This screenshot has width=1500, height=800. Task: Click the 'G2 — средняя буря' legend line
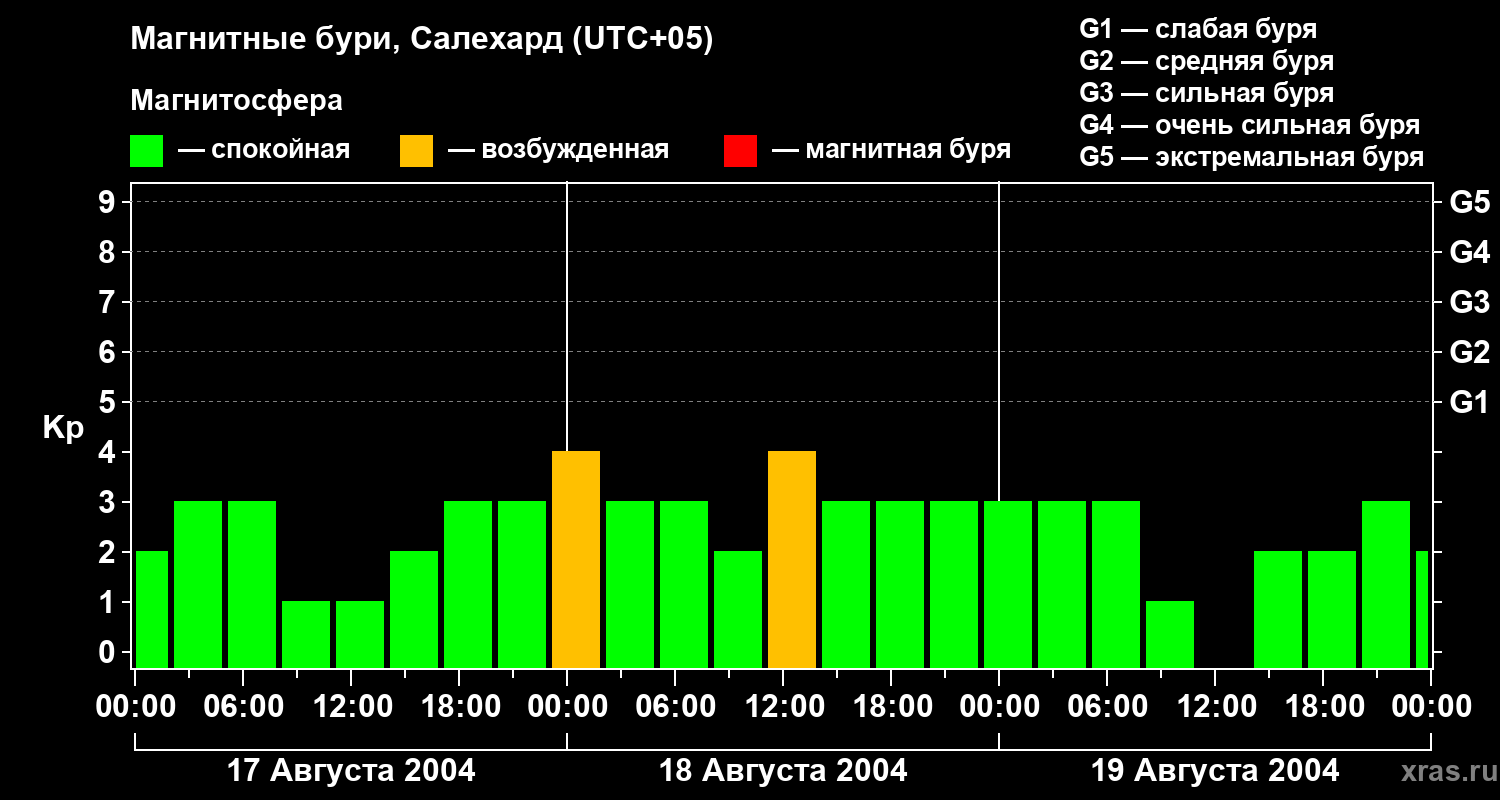click(x=1206, y=61)
